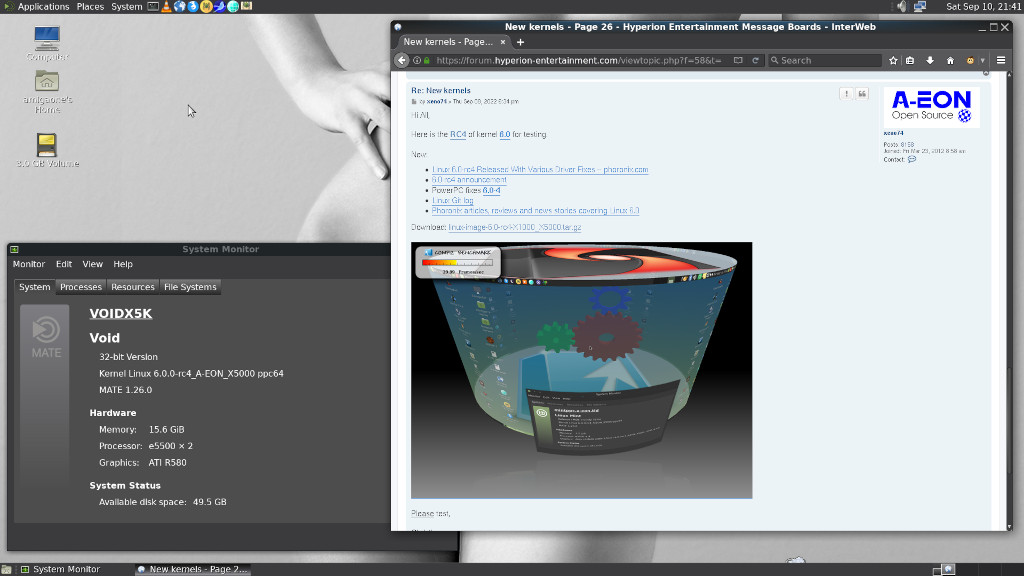View the secure connection padlock details
1024x576 pixels.
click(426, 60)
